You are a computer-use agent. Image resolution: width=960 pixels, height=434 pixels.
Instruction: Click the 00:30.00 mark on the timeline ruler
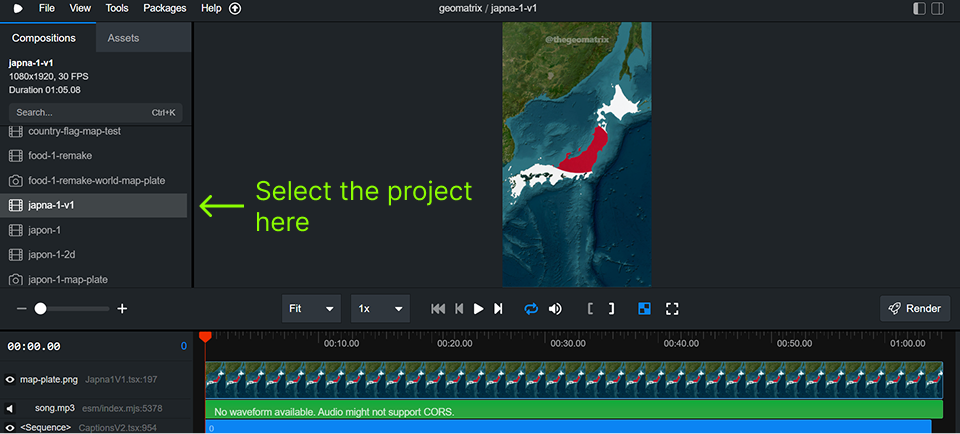(x=568, y=343)
